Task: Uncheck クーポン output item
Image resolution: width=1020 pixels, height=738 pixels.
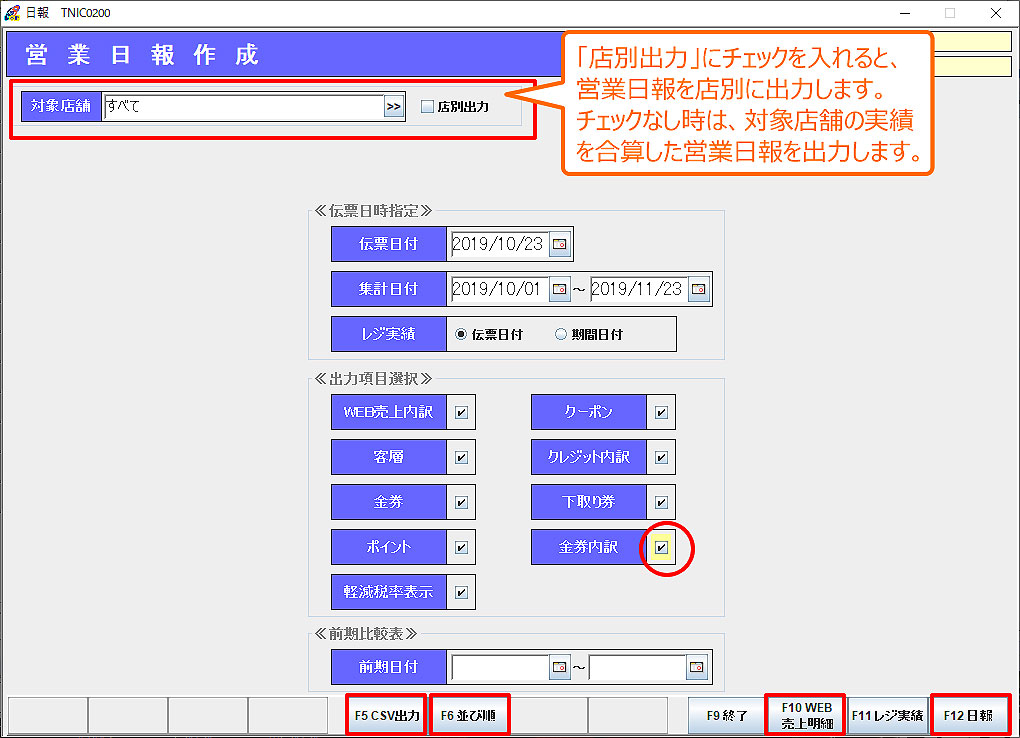Action: pos(662,412)
